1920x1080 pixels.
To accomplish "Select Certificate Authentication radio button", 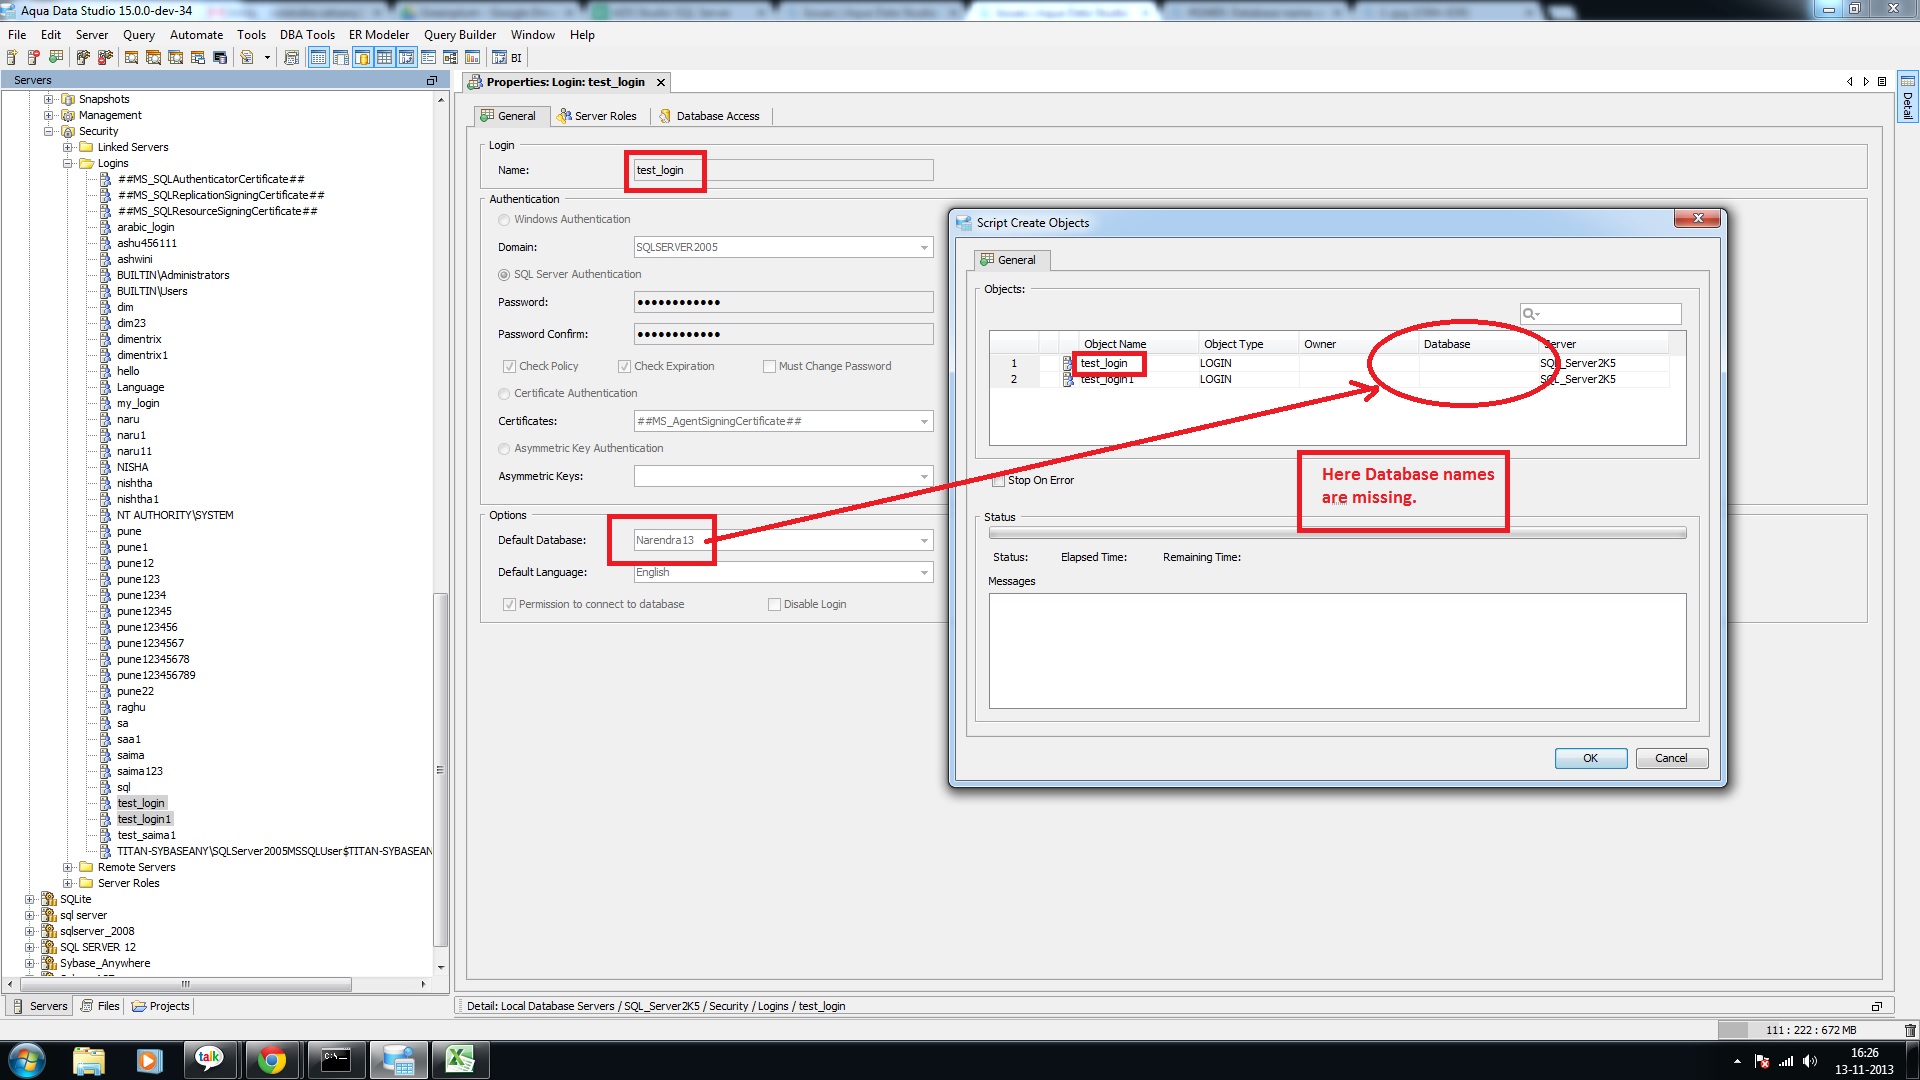I will point(504,394).
